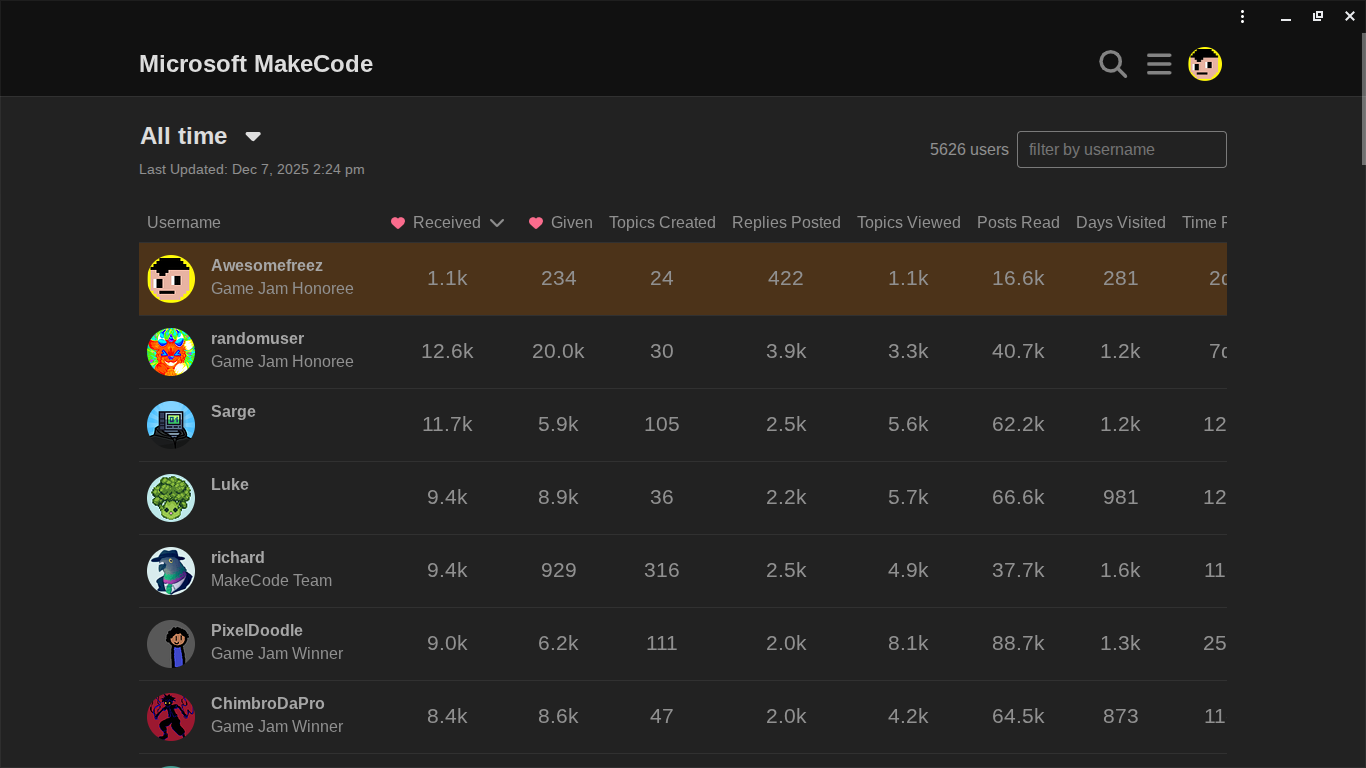Screen dimensions: 1366x768
Task: Click randomuser's 20.0k given value
Action: 558,352
